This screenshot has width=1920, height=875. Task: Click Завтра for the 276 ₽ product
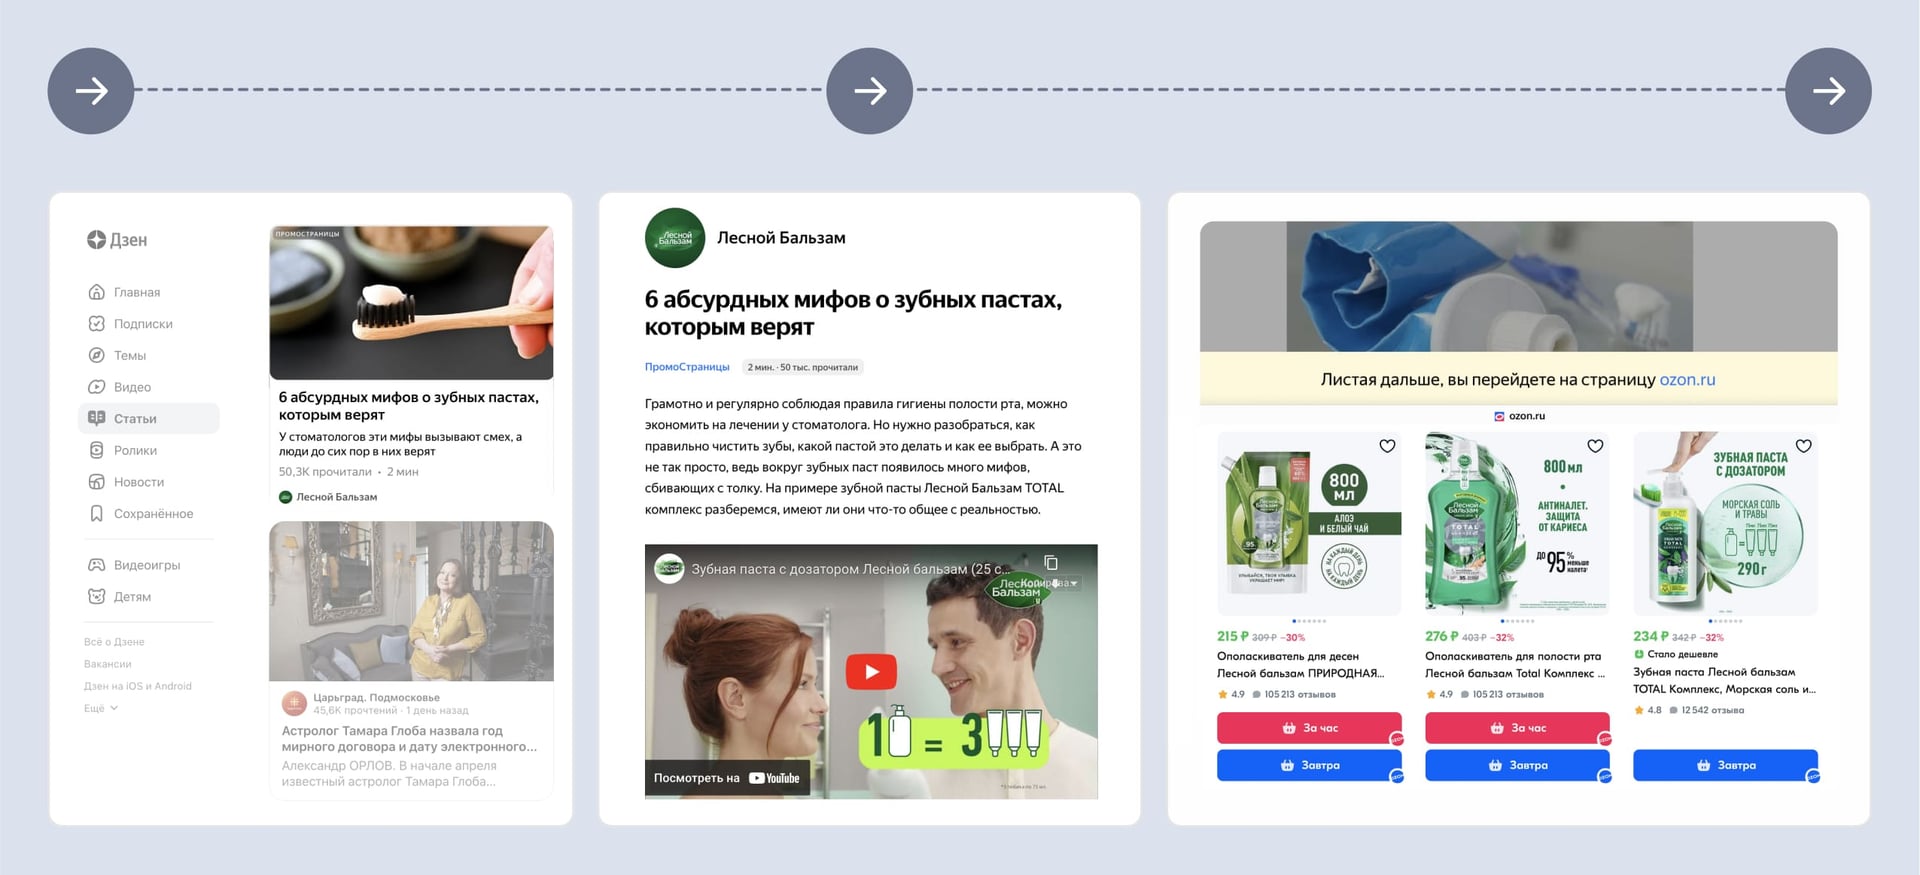(1517, 765)
